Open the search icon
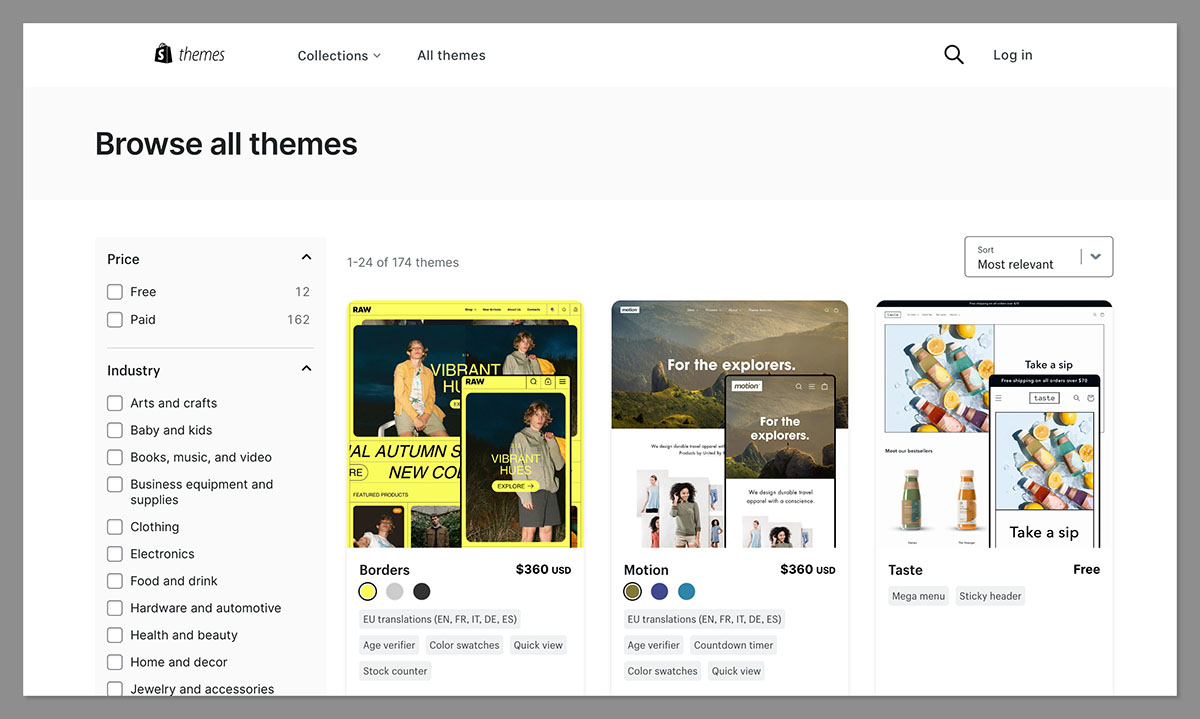1200x719 pixels. tap(953, 55)
